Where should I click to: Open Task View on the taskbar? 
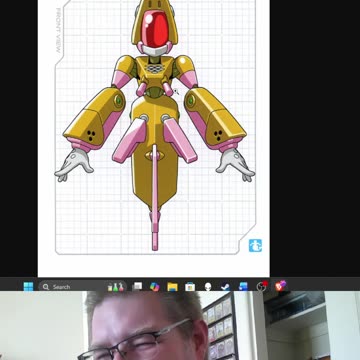point(137,286)
